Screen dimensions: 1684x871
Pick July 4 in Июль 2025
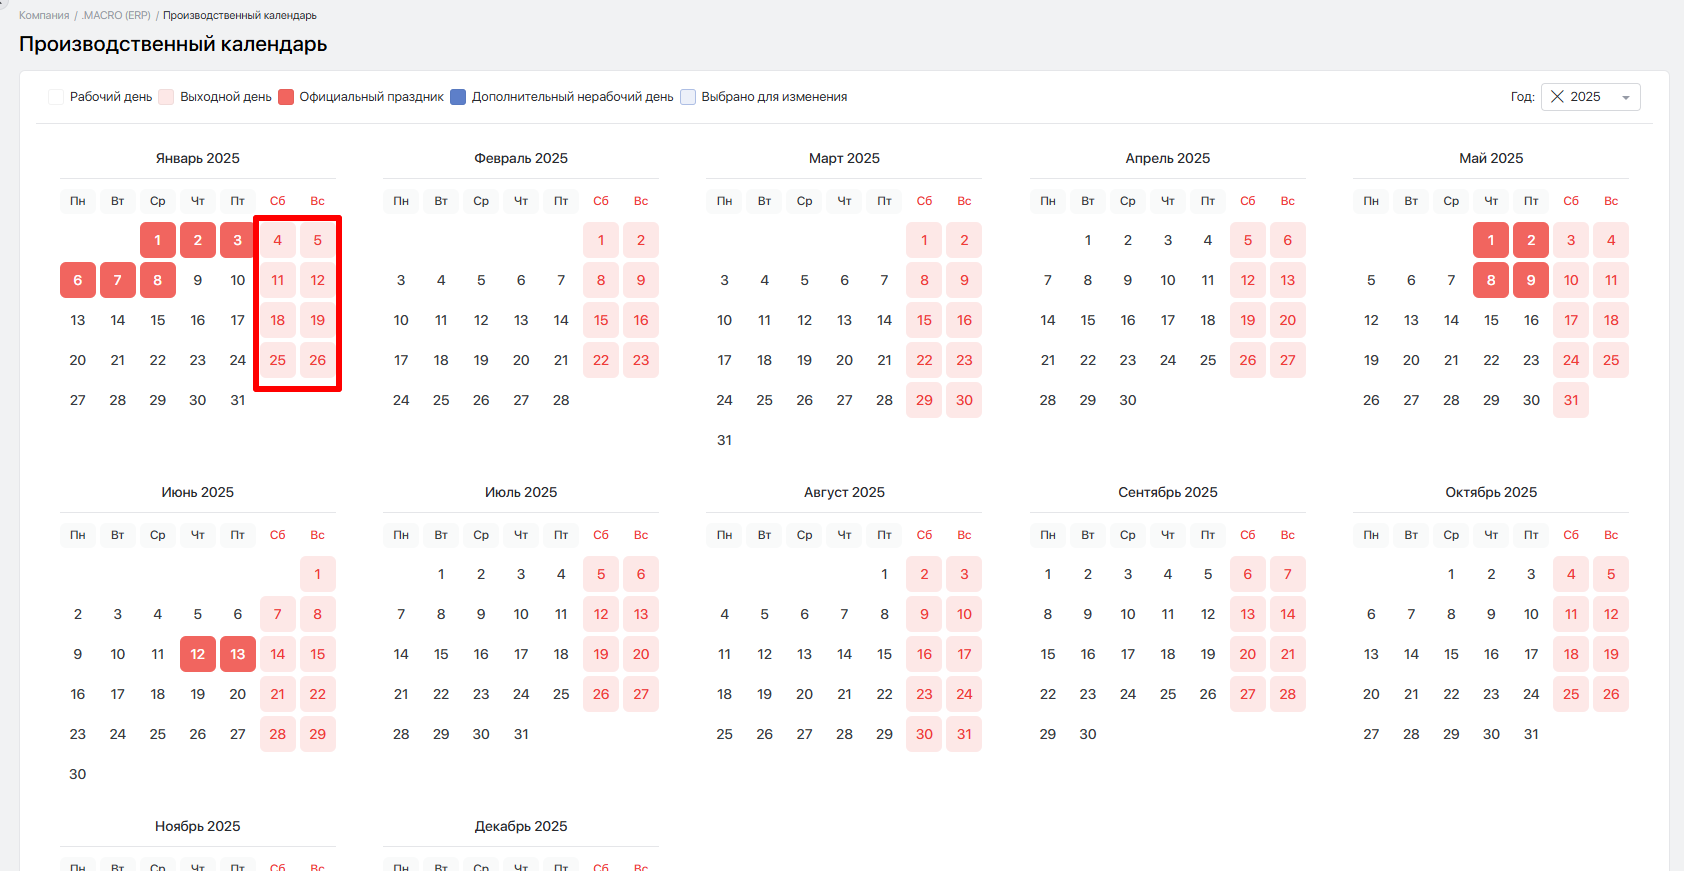pyautogui.click(x=561, y=574)
